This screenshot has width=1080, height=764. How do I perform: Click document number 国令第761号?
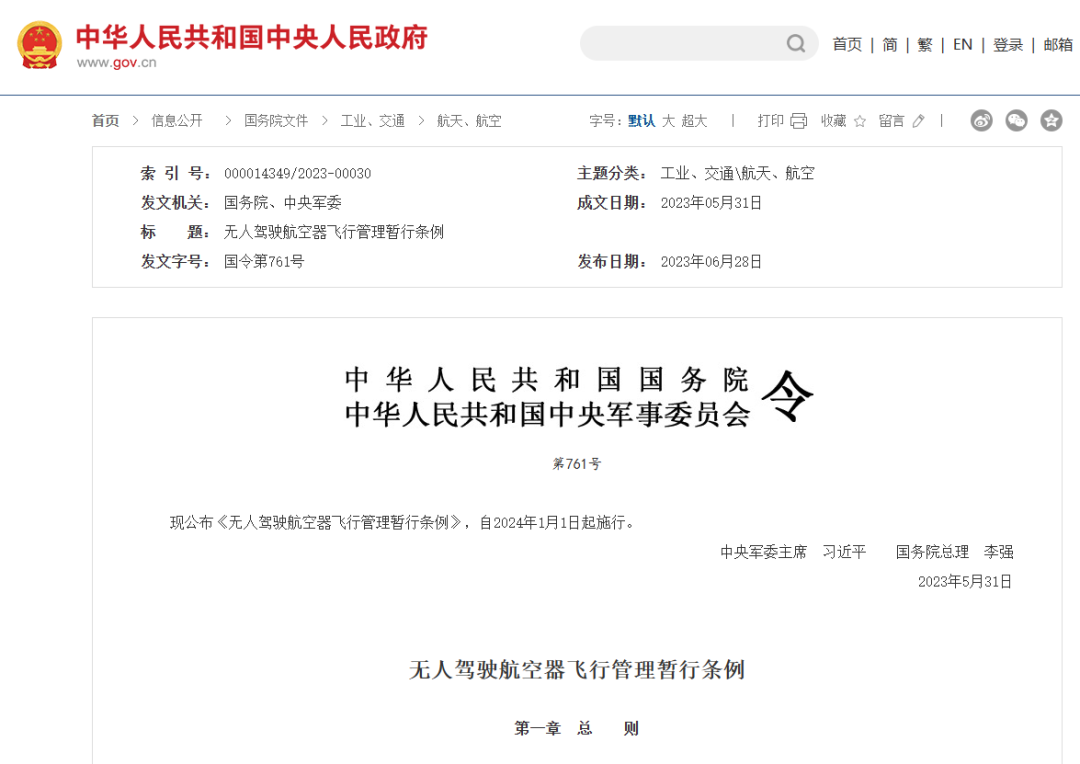264,262
